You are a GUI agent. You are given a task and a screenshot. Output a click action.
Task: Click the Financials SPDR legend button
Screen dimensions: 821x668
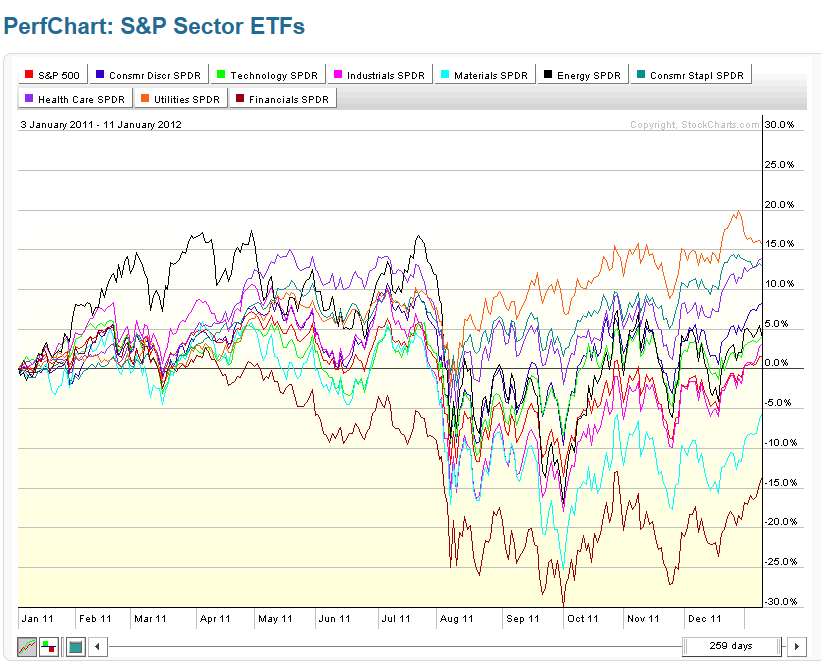coord(285,99)
